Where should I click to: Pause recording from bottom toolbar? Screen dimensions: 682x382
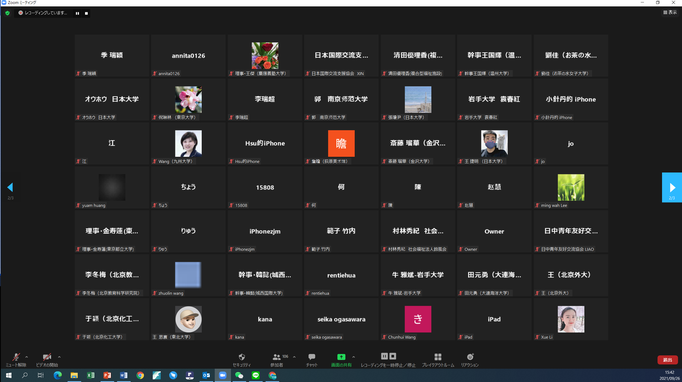384,356
